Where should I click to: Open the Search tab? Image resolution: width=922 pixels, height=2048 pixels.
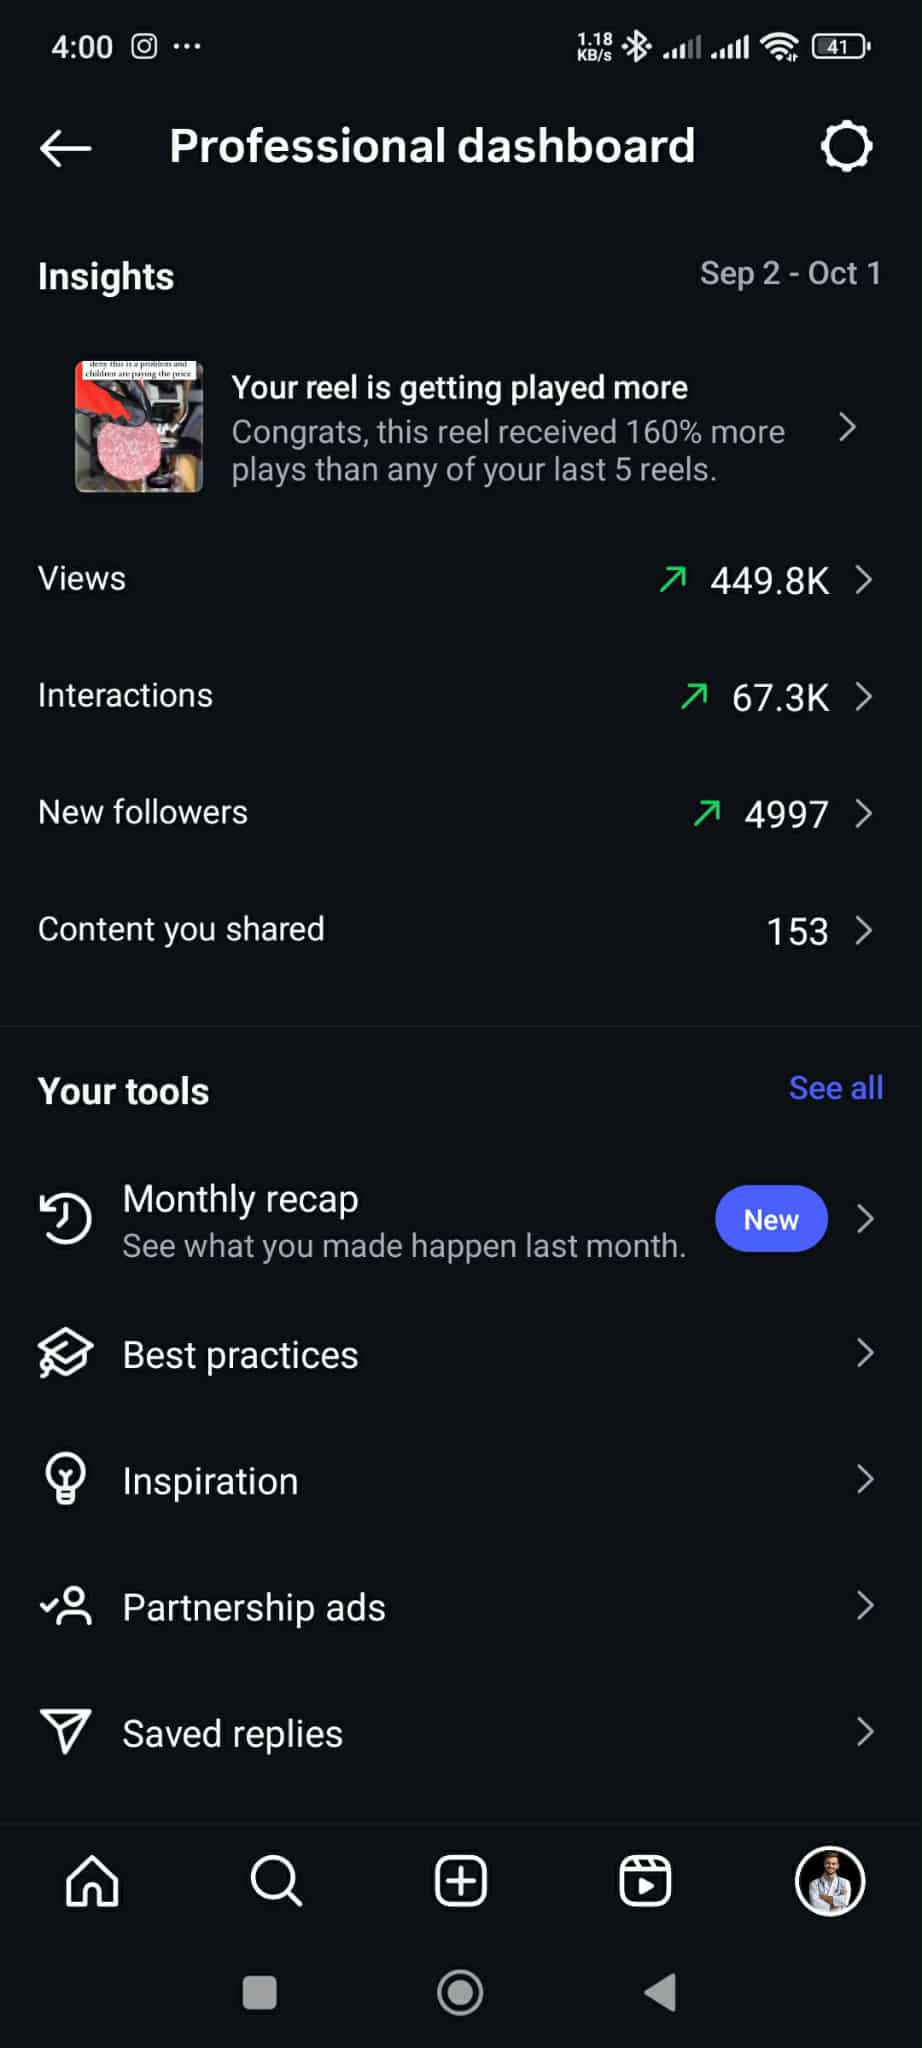(x=276, y=1881)
